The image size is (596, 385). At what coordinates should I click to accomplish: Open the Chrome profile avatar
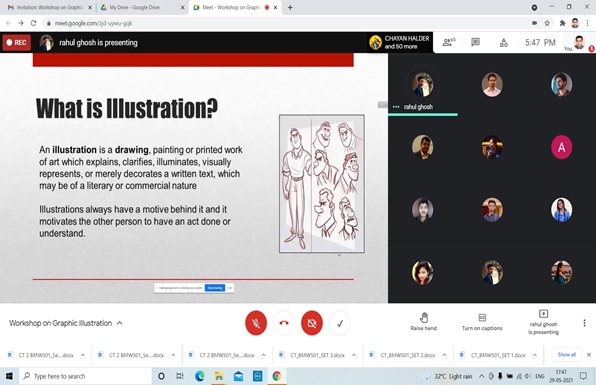(x=575, y=23)
